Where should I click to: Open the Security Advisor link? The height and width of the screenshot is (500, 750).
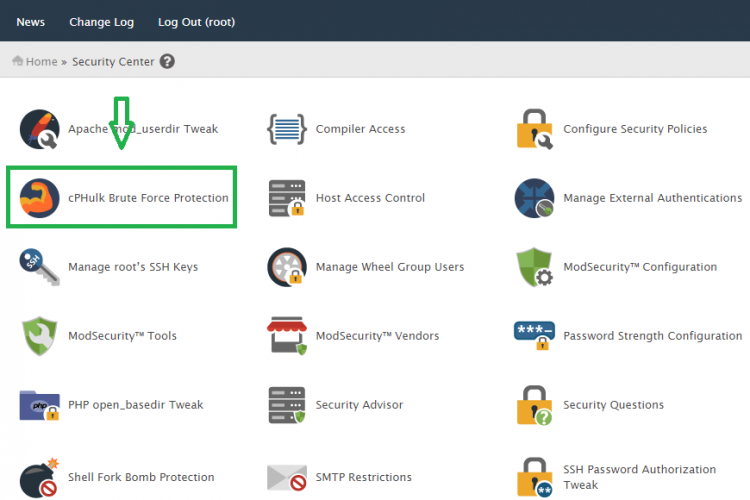(359, 405)
